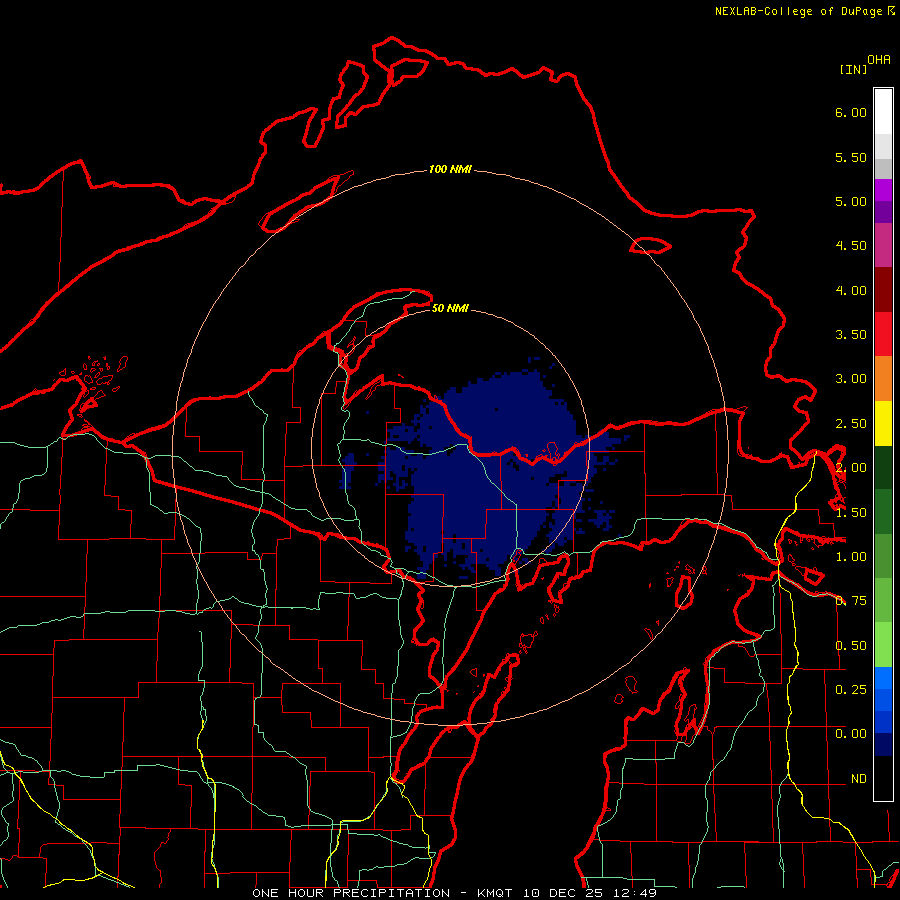Image resolution: width=900 pixels, height=900 pixels.
Task: Click the 3.50 legend value
Action: 851,335
